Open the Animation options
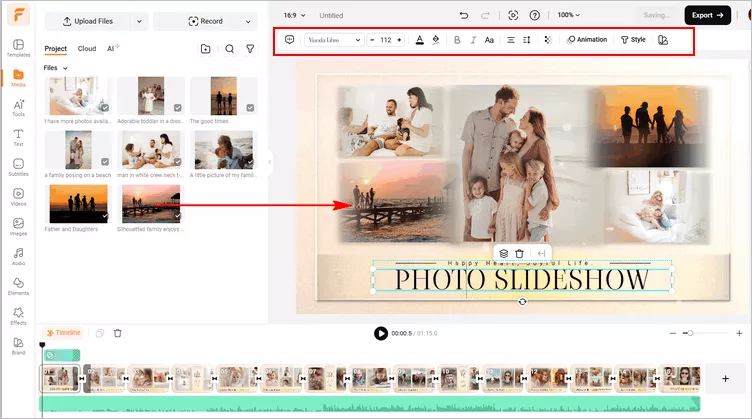This screenshot has width=752, height=419. coord(587,40)
